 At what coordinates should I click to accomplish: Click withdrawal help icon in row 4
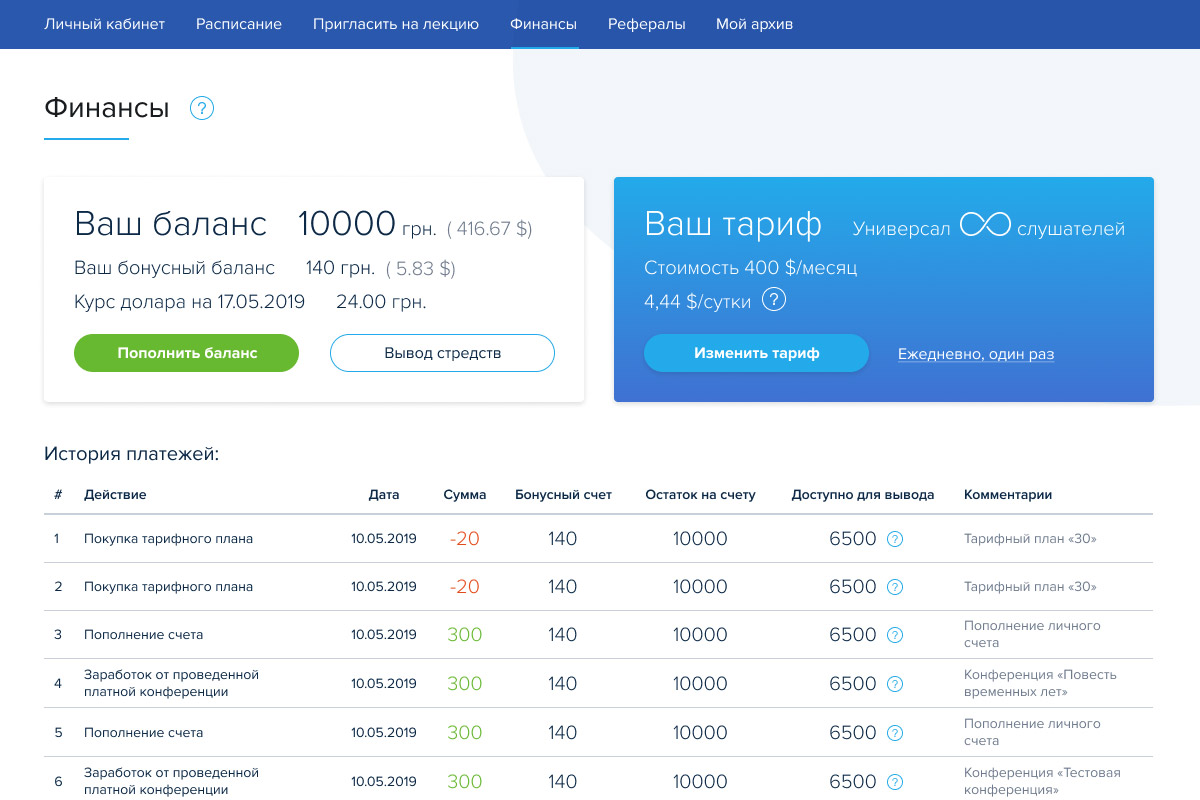[895, 684]
